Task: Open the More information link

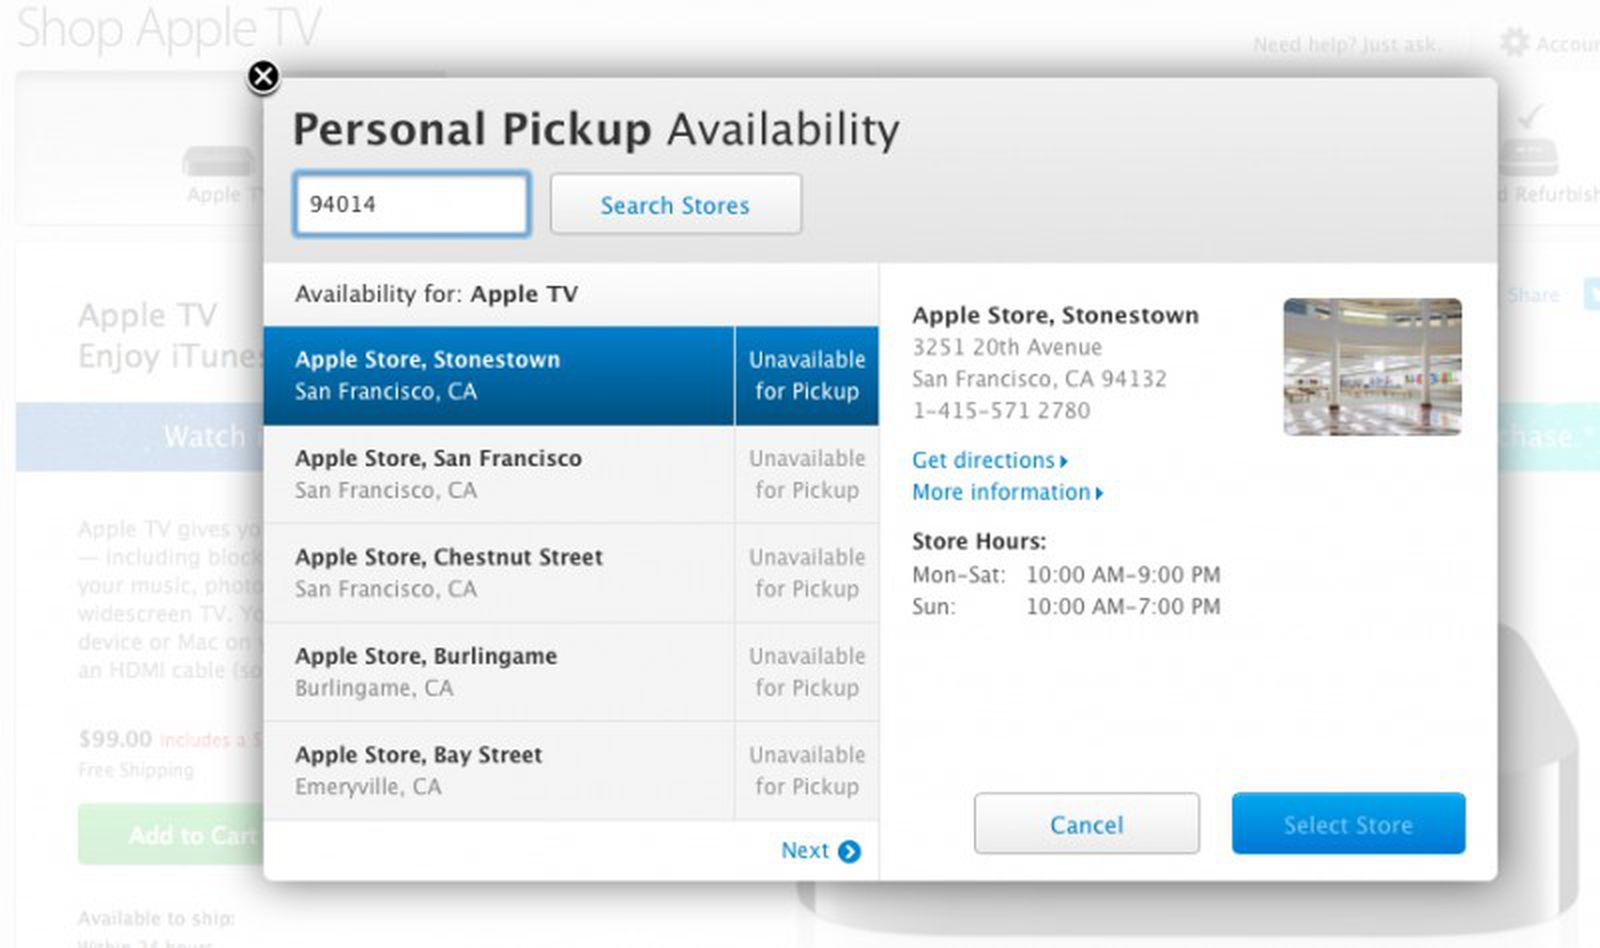Action: click(999, 492)
